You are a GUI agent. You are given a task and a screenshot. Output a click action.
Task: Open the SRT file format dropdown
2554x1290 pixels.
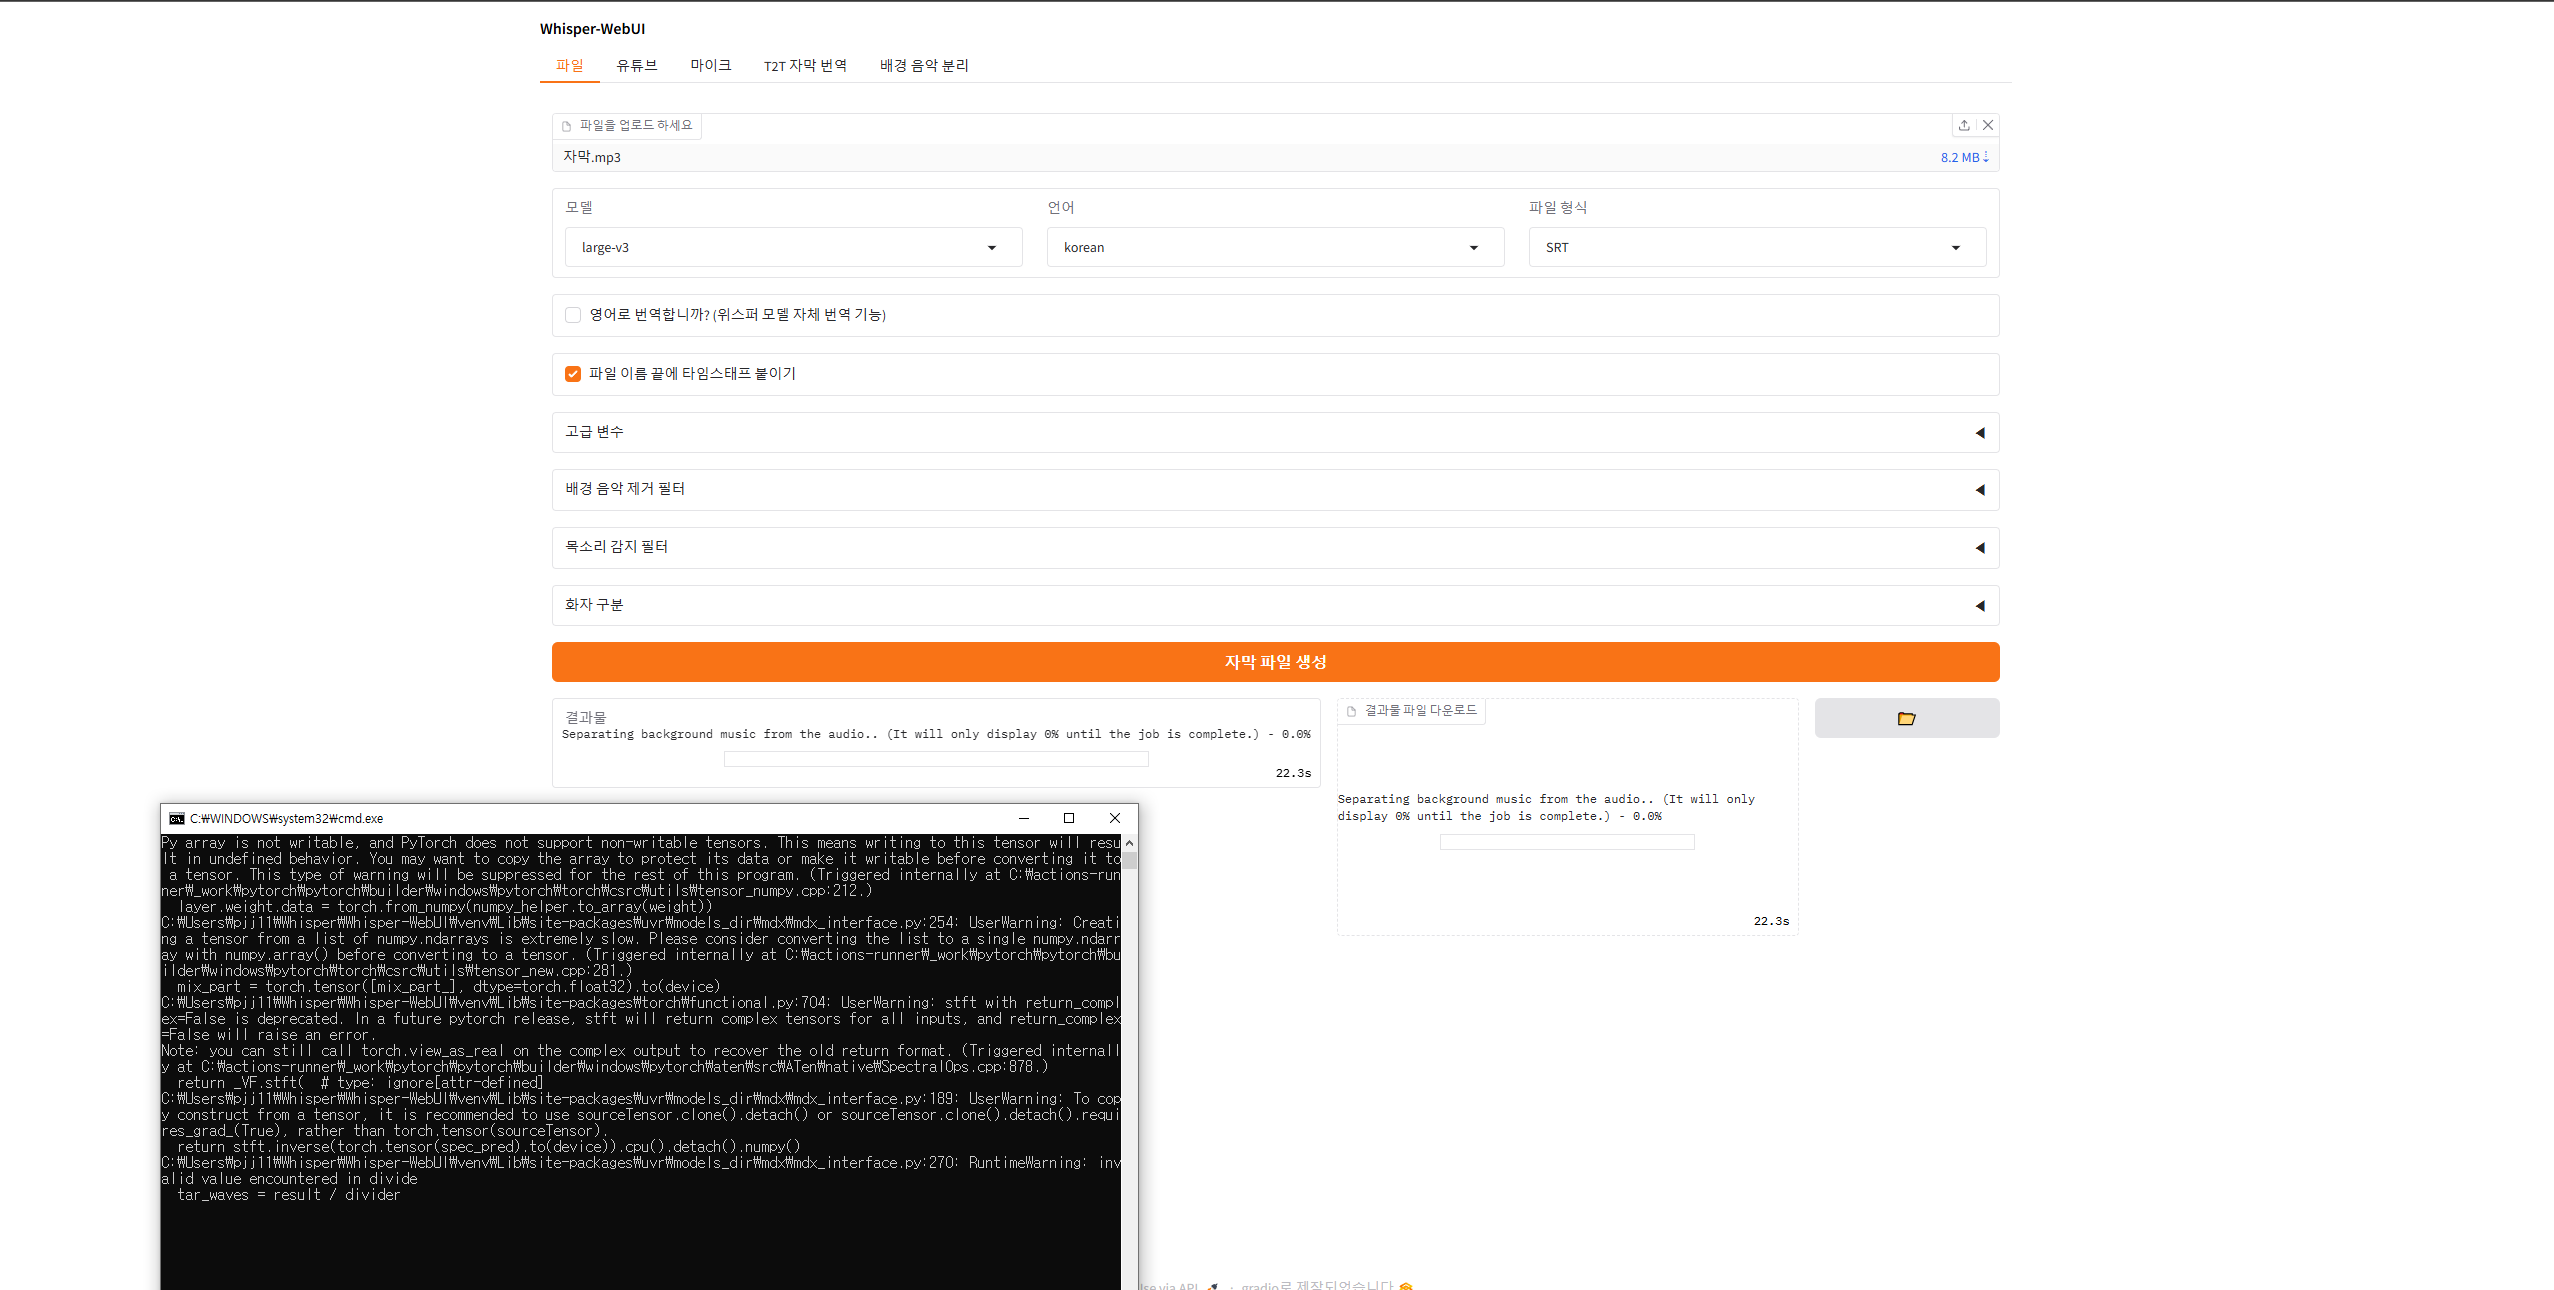1756,247
